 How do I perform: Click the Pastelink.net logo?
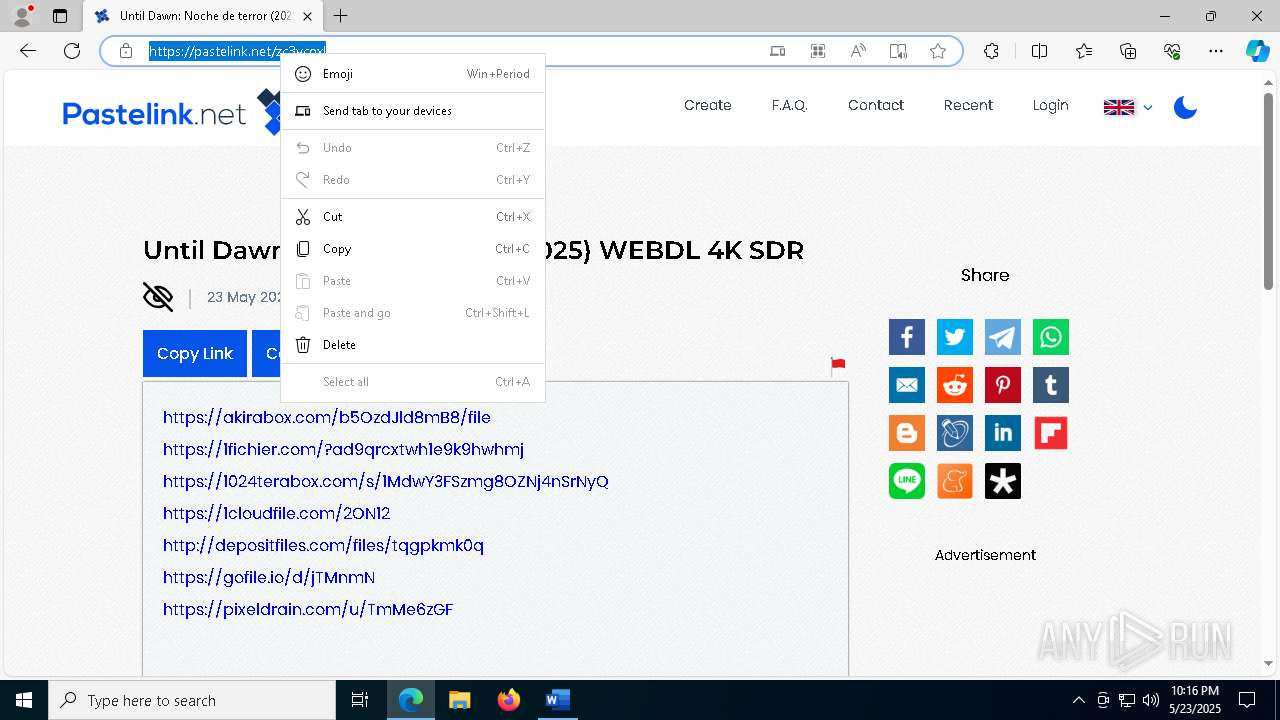pyautogui.click(x=170, y=113)
